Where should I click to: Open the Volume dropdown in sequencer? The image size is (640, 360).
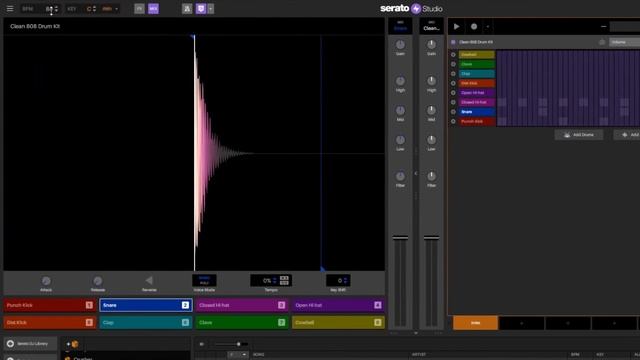(624, 42)
